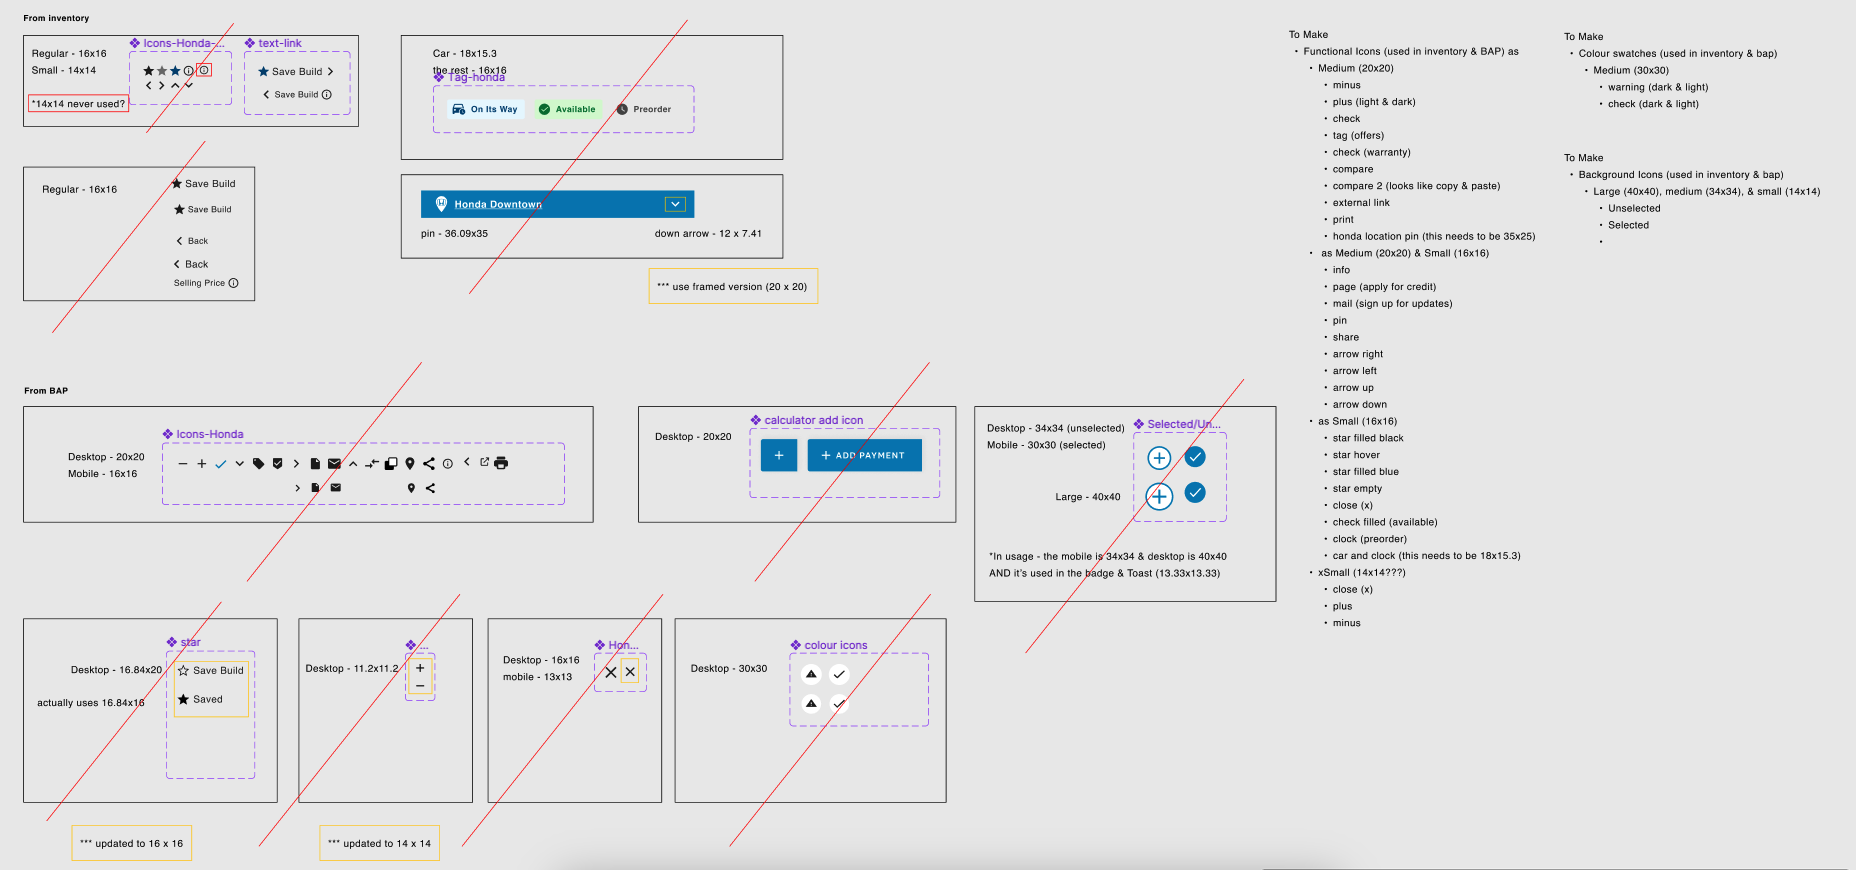Click the upper colour icons warning triangle

[811, 674]
